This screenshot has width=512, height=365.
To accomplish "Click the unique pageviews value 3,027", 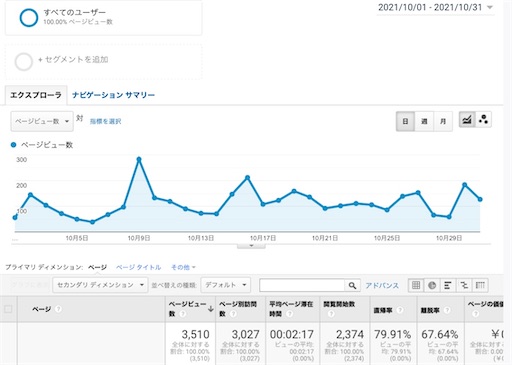I will (x=245, y=334).
